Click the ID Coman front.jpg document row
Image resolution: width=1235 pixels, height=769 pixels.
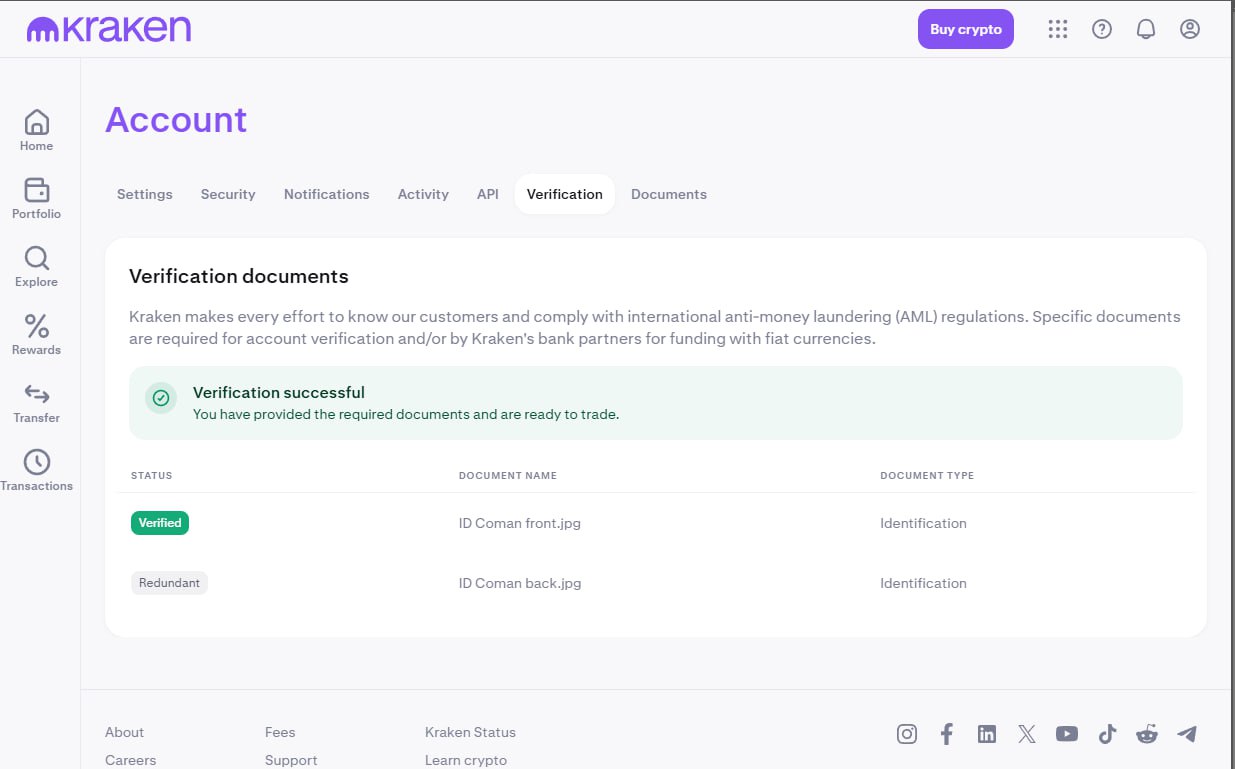(518, 523)
